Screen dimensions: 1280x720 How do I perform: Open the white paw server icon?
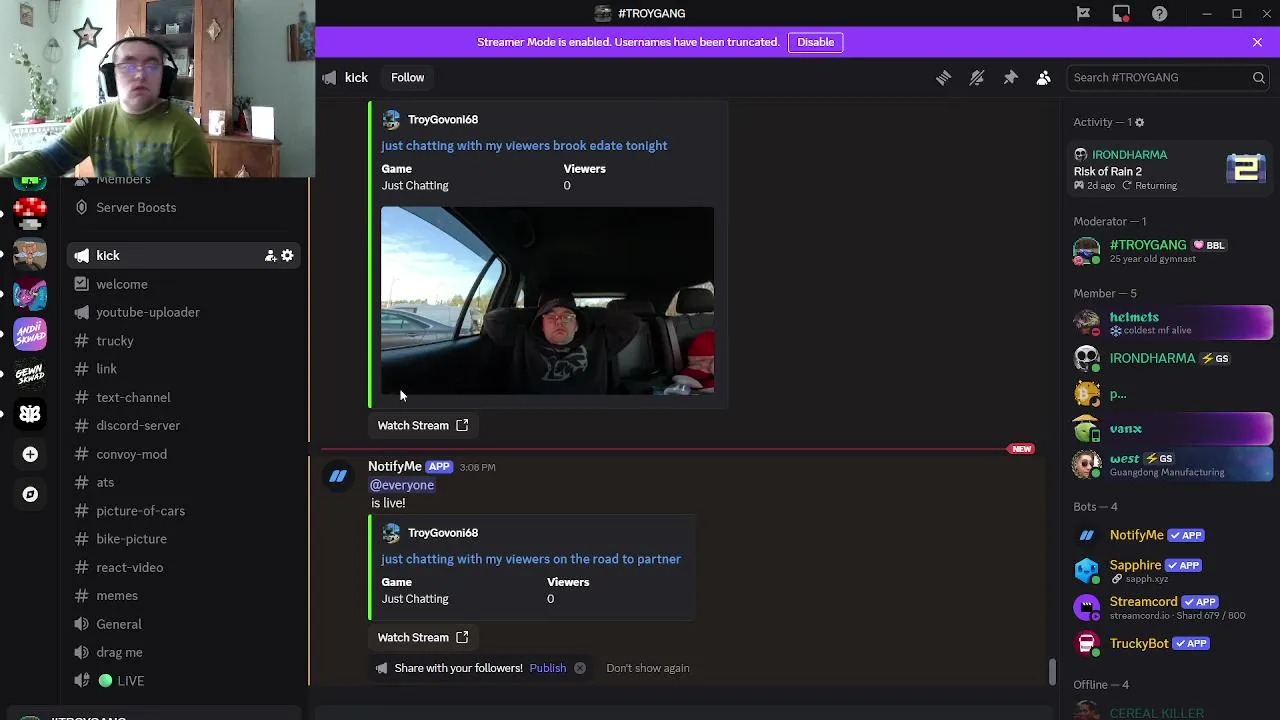tap(30, 414)
